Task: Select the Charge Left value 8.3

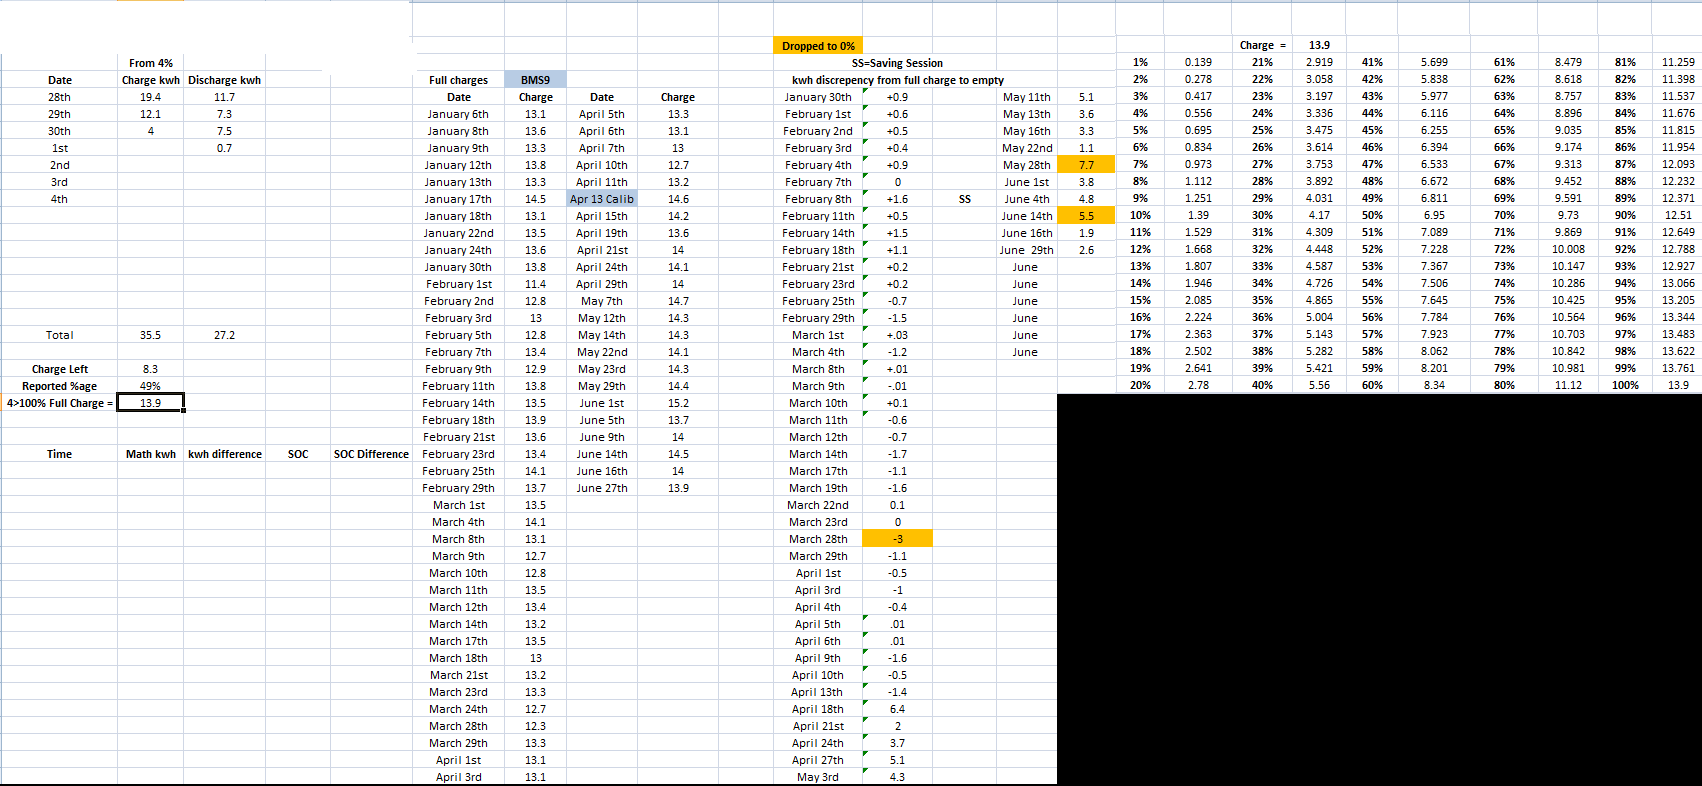Action: pyautogui.click(x=151, y=369)
